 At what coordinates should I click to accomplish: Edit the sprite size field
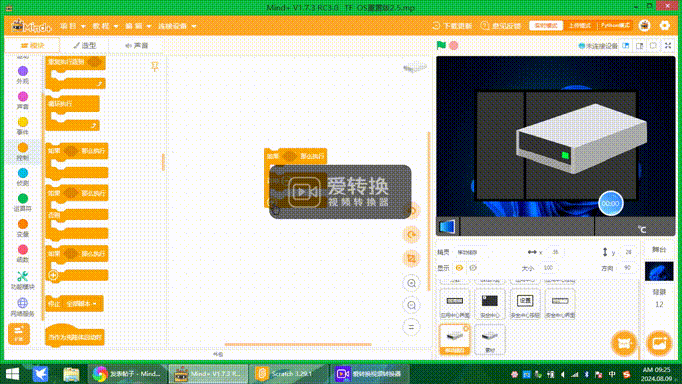[x=548, y=268]
